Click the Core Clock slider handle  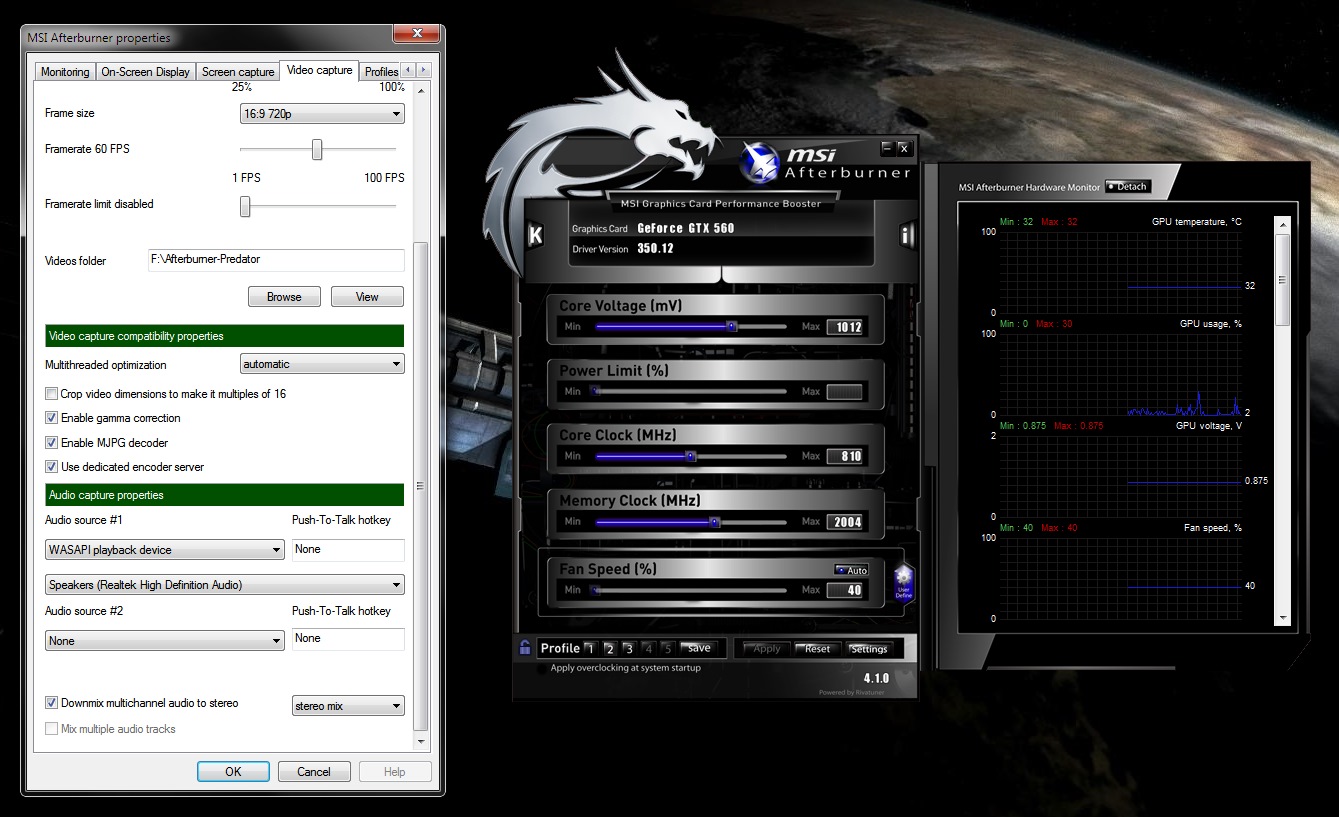point(691,456)
